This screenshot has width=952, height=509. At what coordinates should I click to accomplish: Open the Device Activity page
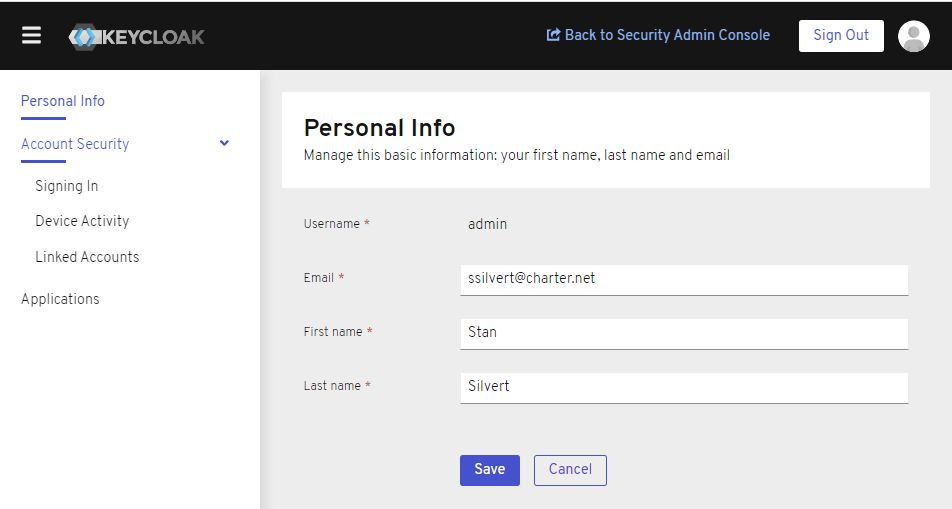coord(82,221)
